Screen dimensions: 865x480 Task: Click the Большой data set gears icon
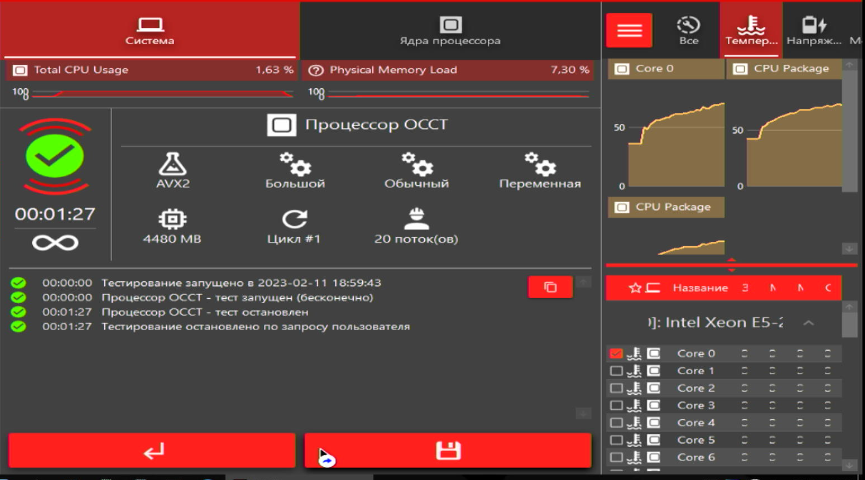pos(295,164)
